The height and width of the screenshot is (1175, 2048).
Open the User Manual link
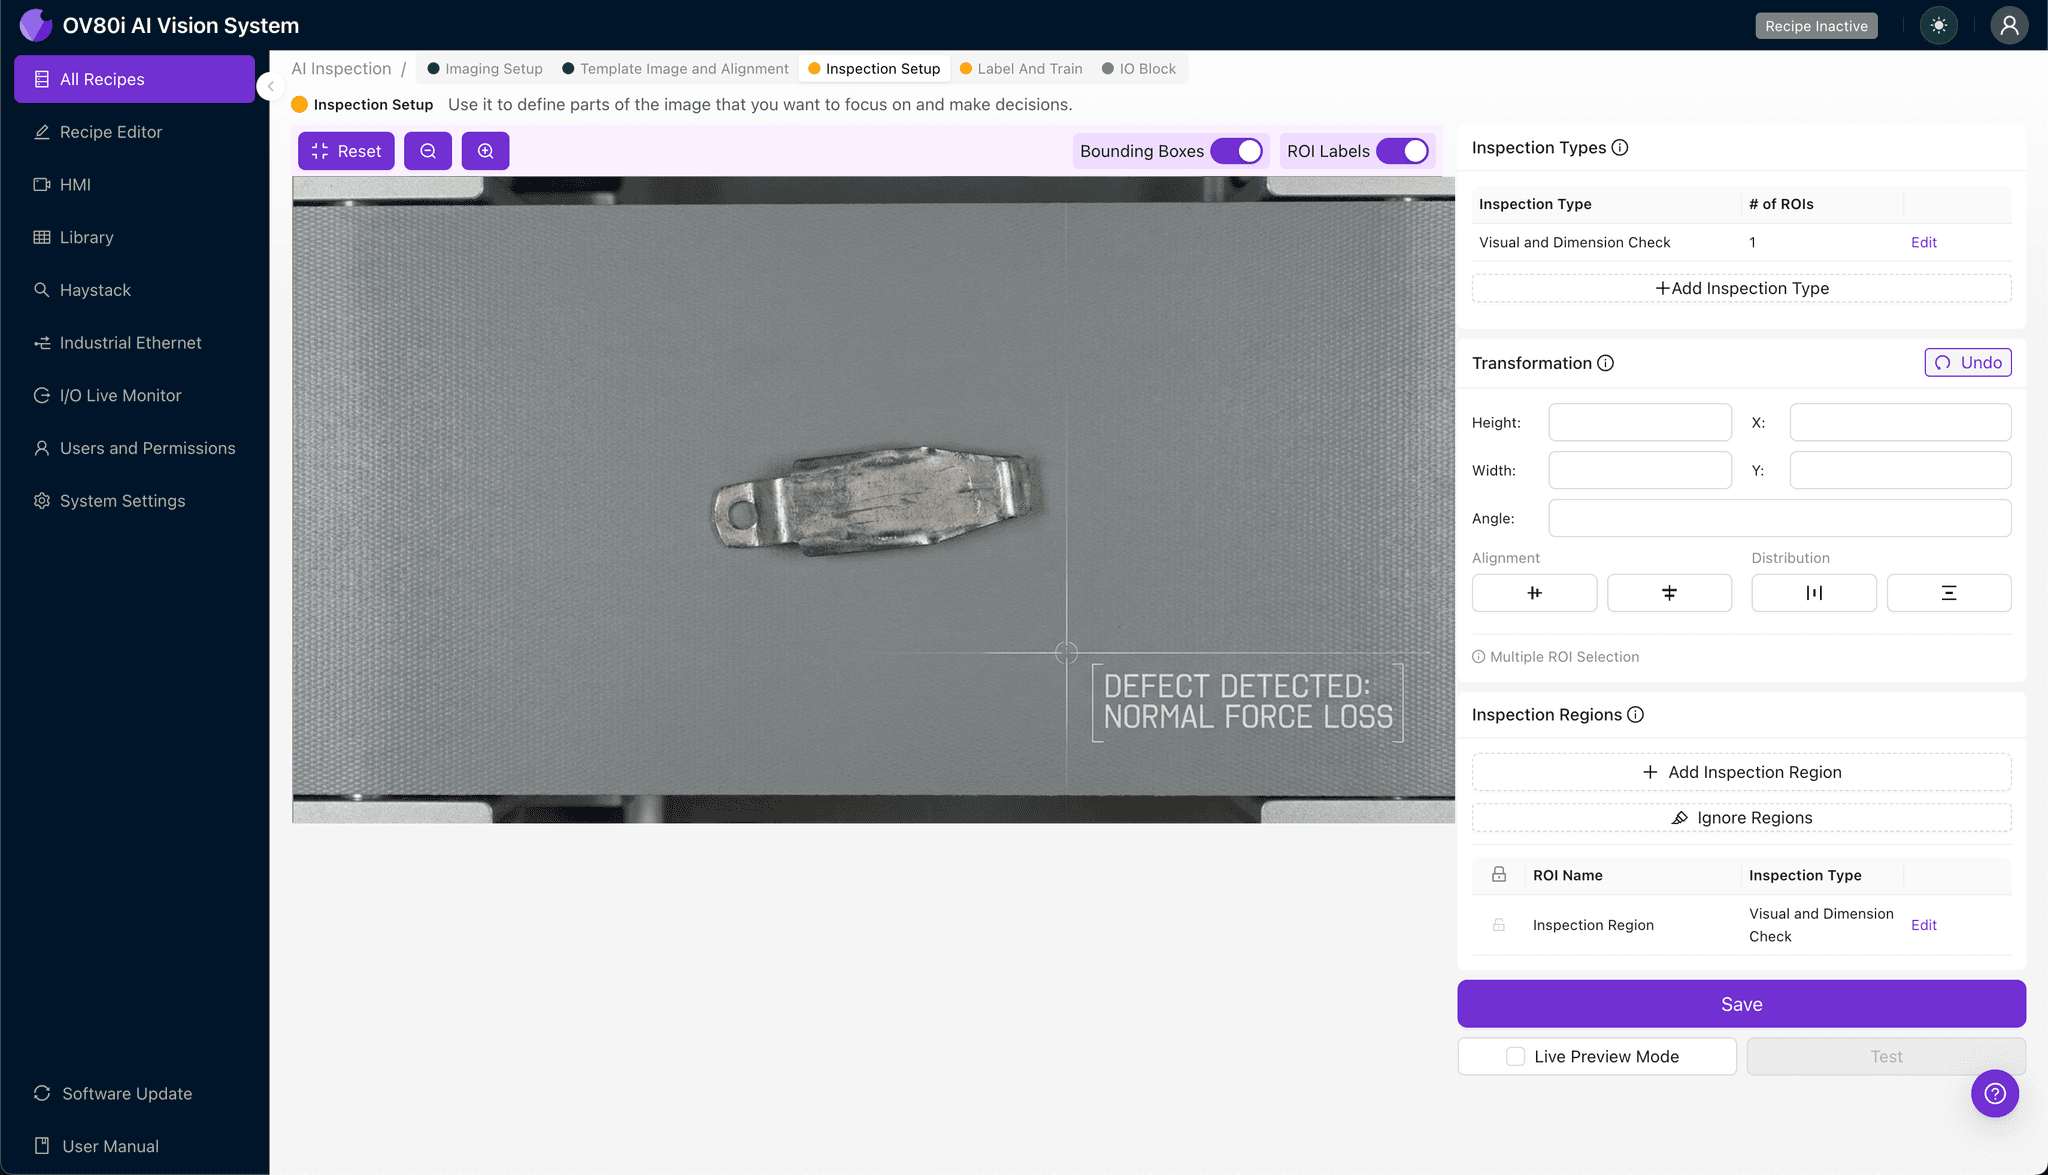134,1146
